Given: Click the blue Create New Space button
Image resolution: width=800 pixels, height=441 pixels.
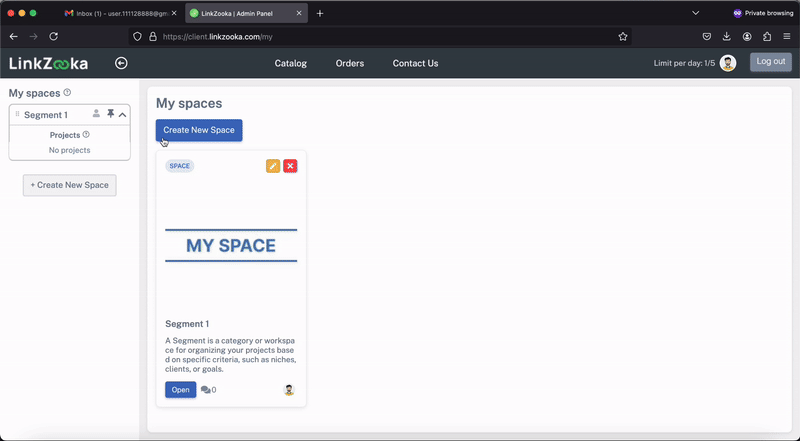Looking at the screenshot, I should coord(199,130).
